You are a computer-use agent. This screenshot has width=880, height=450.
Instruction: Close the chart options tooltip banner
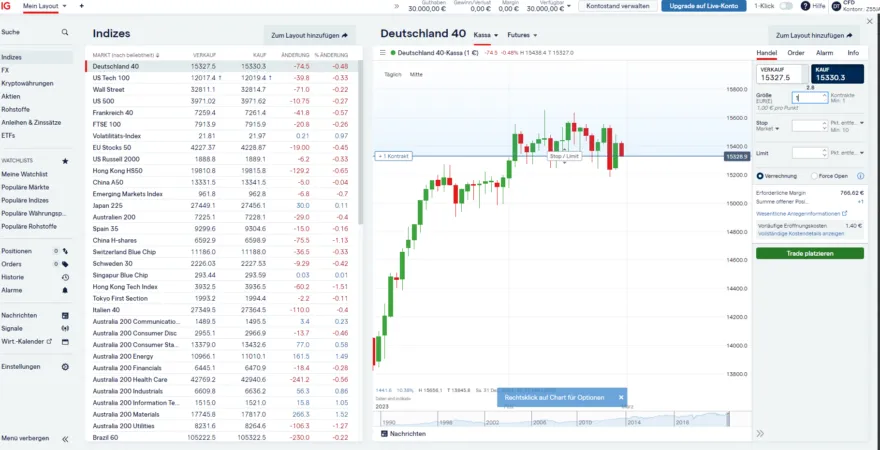click(x=620, y=397)
